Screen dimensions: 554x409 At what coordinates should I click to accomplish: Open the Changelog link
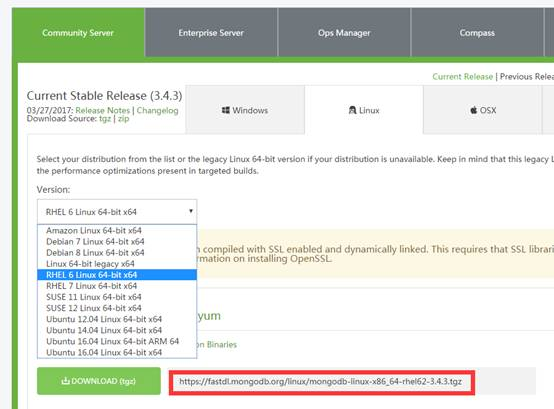click(158, 110)
